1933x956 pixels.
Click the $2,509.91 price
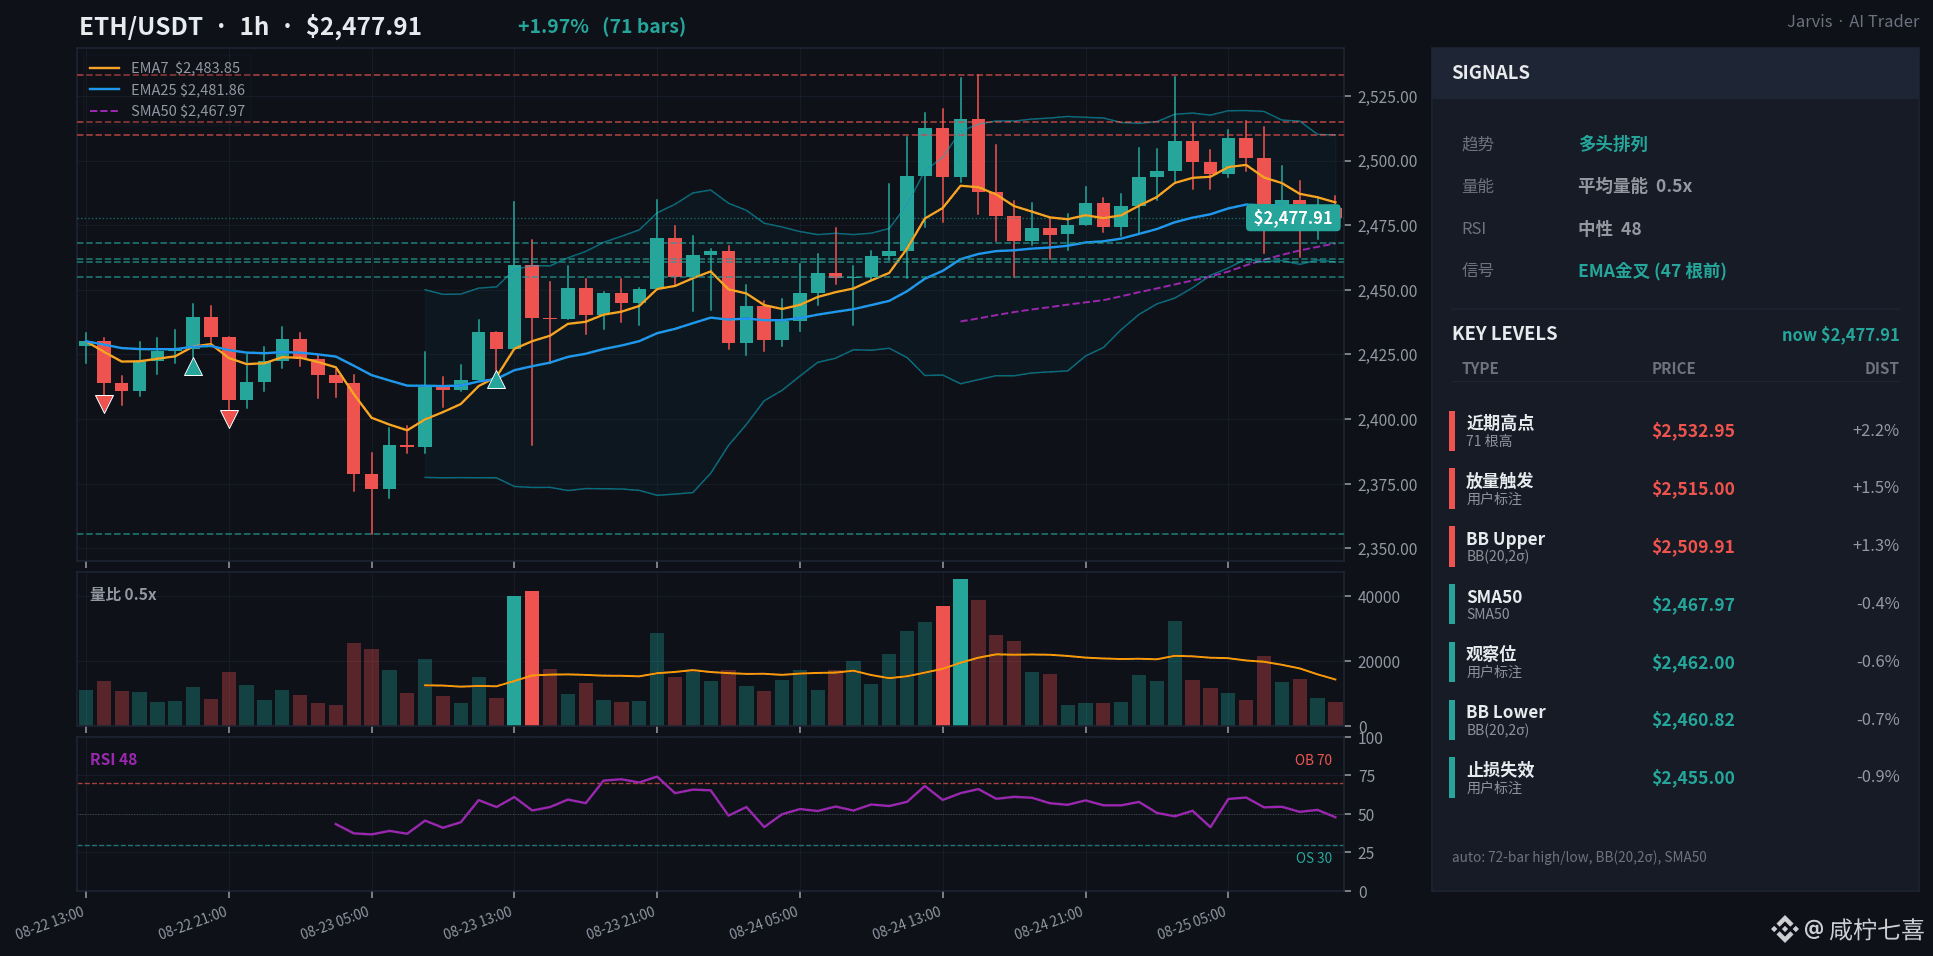tap(1693, 547)
